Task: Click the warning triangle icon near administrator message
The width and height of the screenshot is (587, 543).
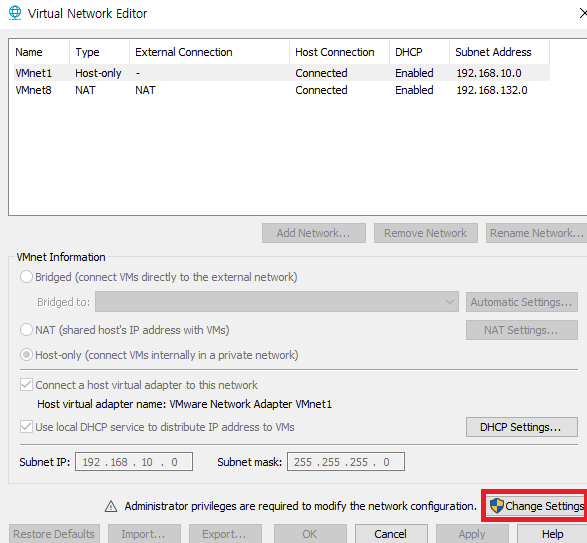Action: point(111,506)
